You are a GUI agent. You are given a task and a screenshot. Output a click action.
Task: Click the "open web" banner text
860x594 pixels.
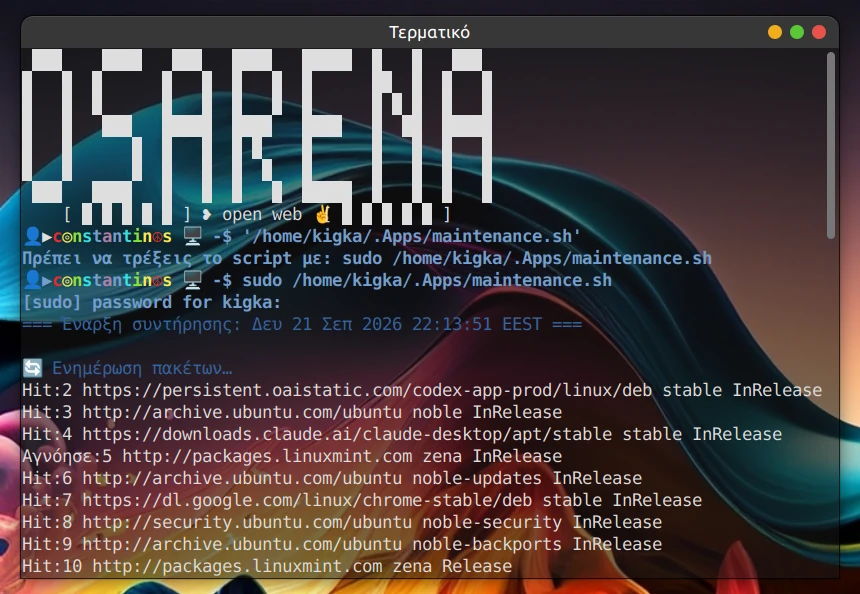point(262,214)
